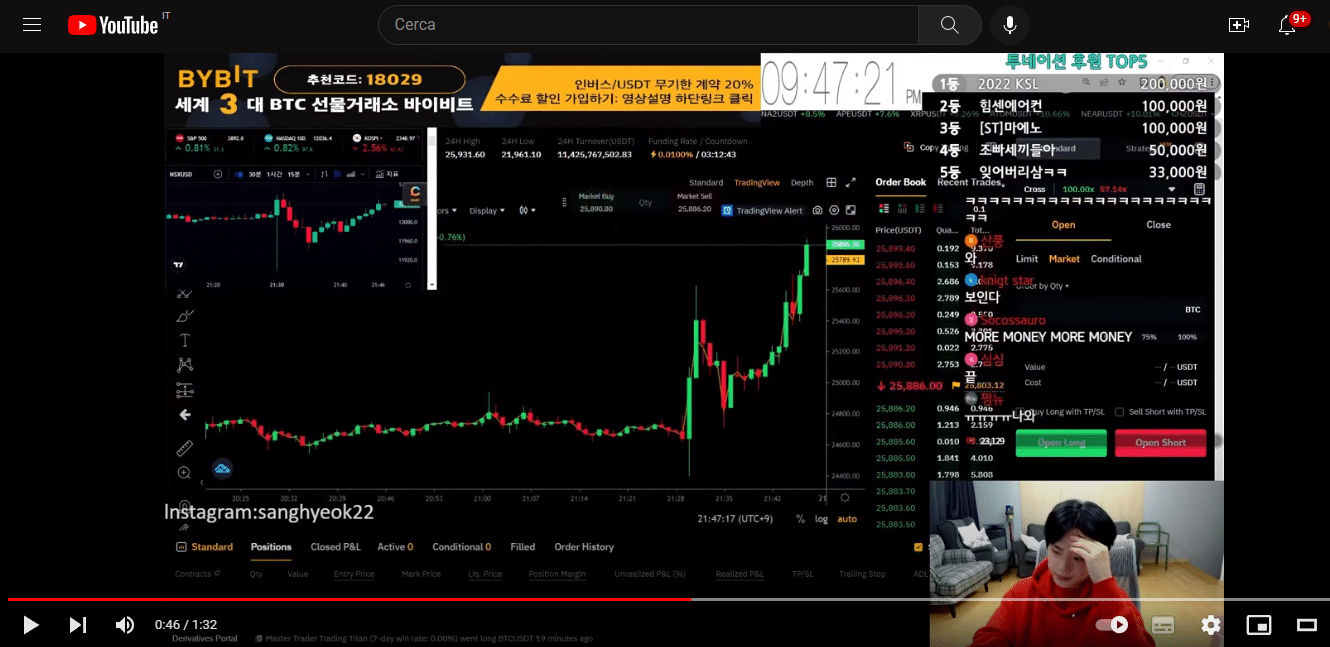Open notifications bell with 9+ badge

point(1289,25)
